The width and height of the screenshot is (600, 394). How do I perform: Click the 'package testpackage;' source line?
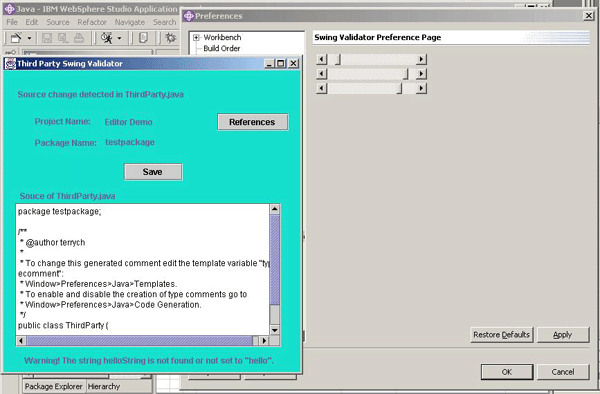(x=59, y=212)
